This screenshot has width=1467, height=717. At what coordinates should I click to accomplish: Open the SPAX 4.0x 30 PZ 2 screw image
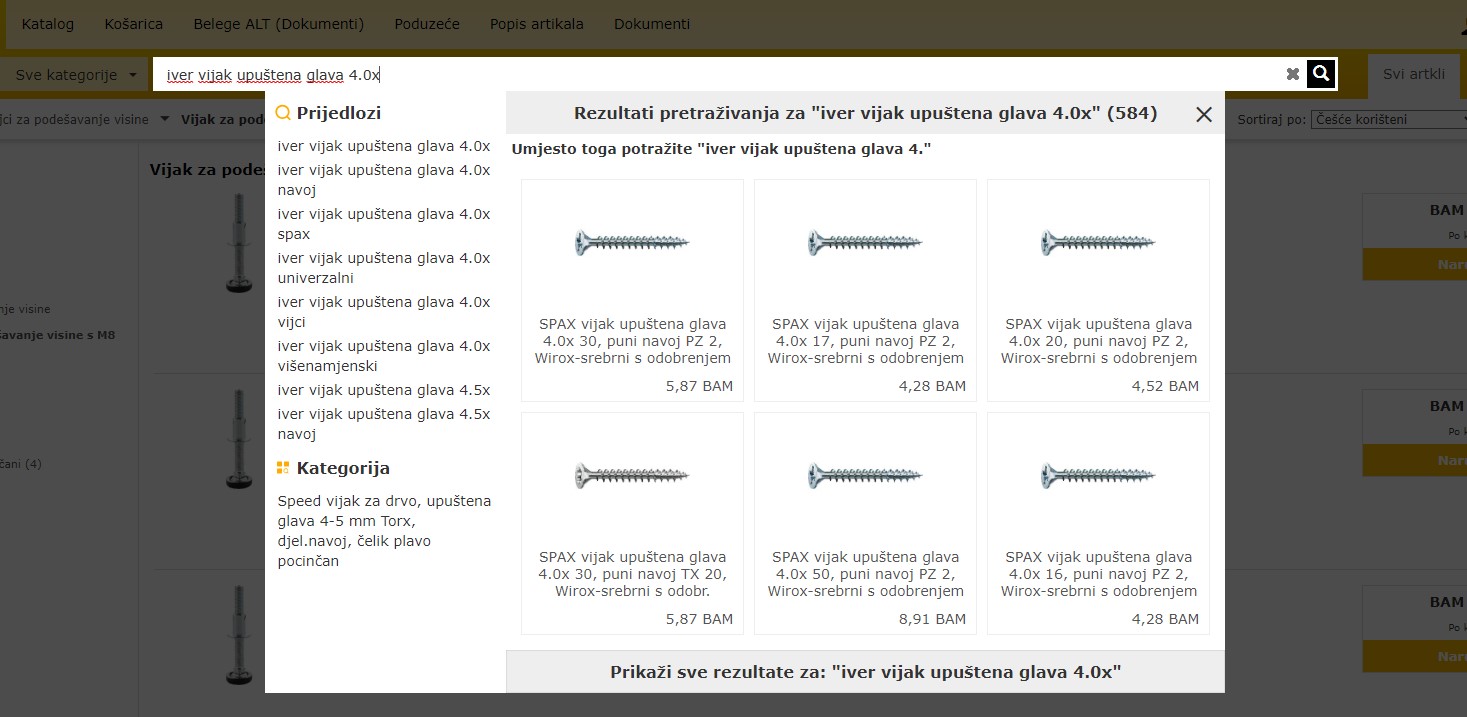click(632, 242)
